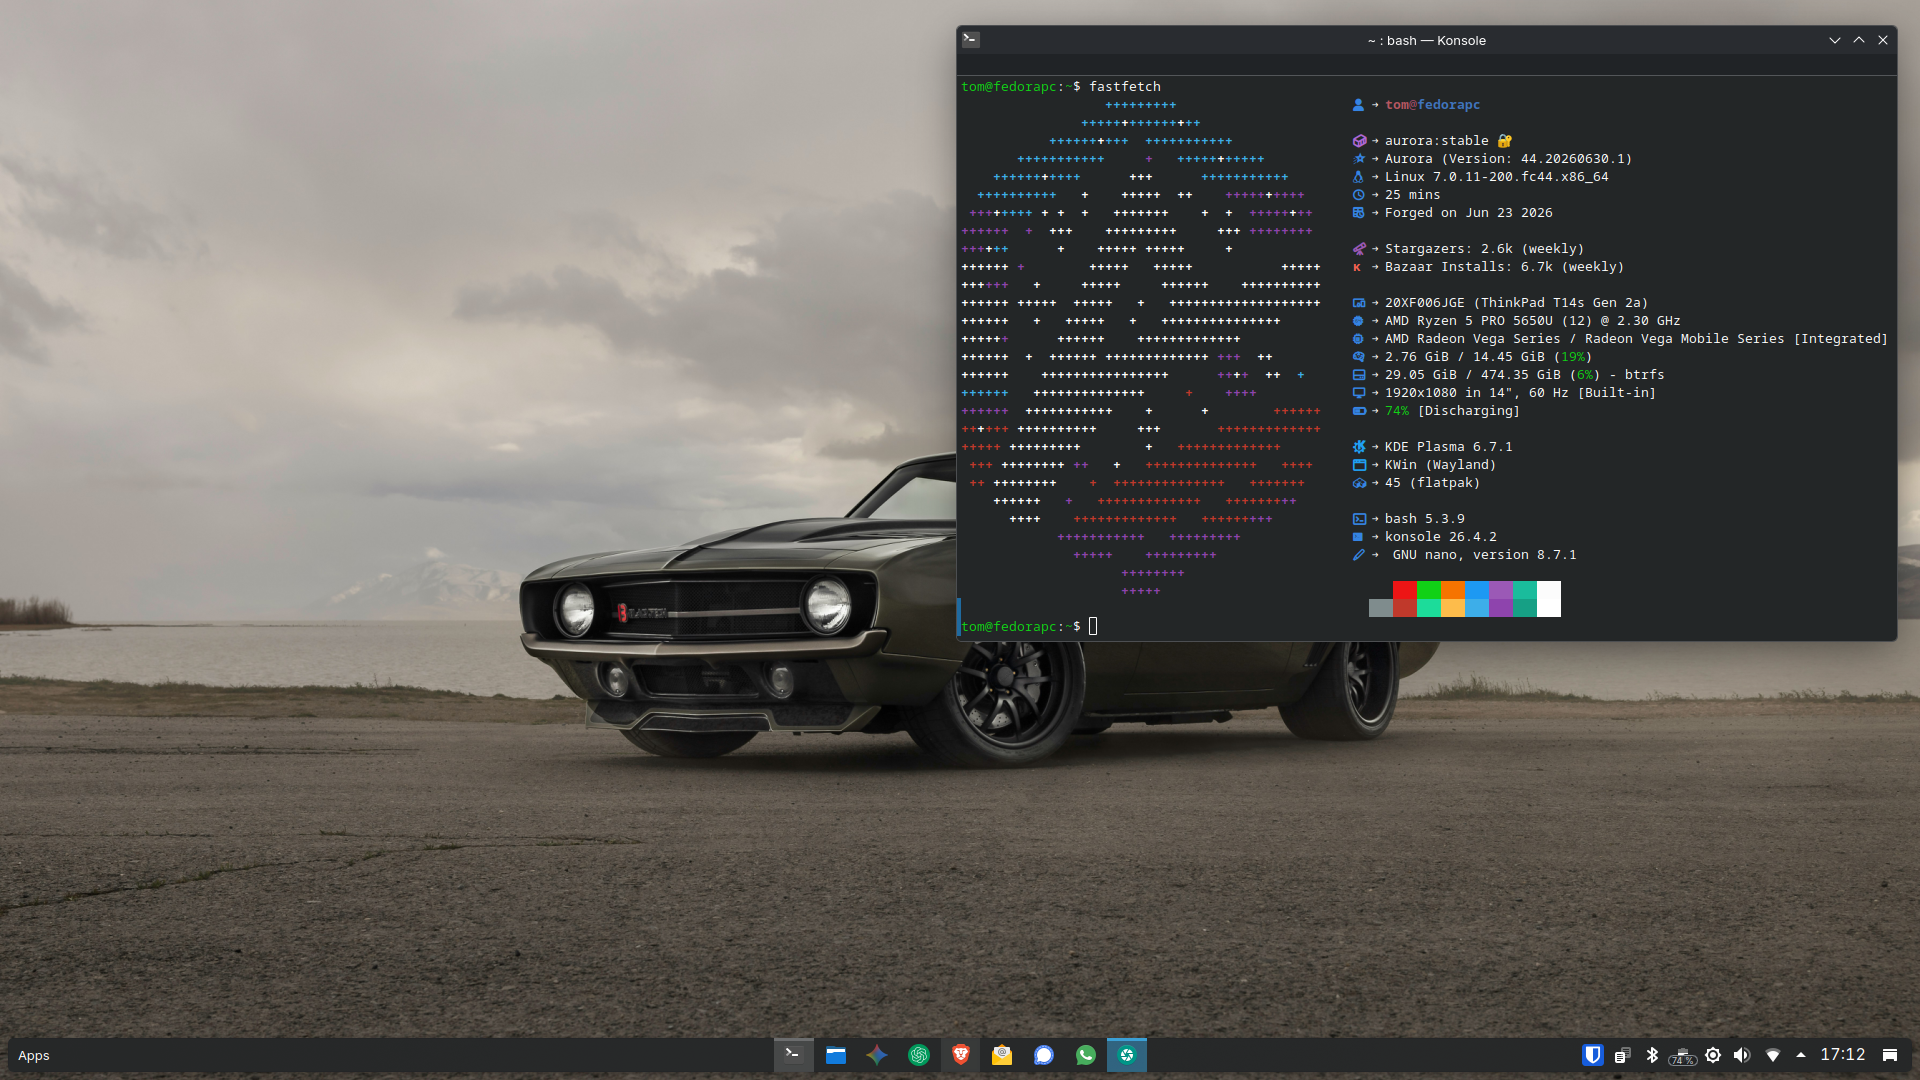
Task: Click the user icon beside tom@fedorapc
Action: tap(1358, 105)
